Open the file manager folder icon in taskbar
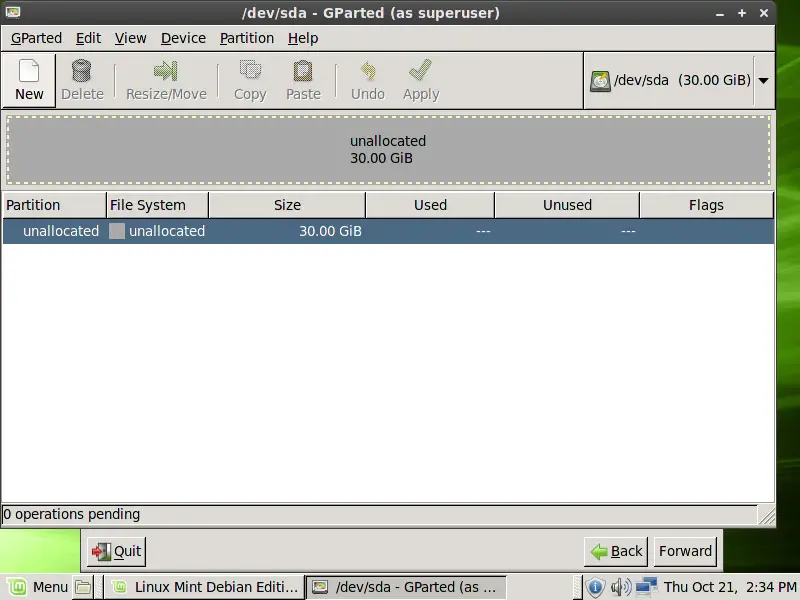 pyautogui.click(x=83, y=587)
